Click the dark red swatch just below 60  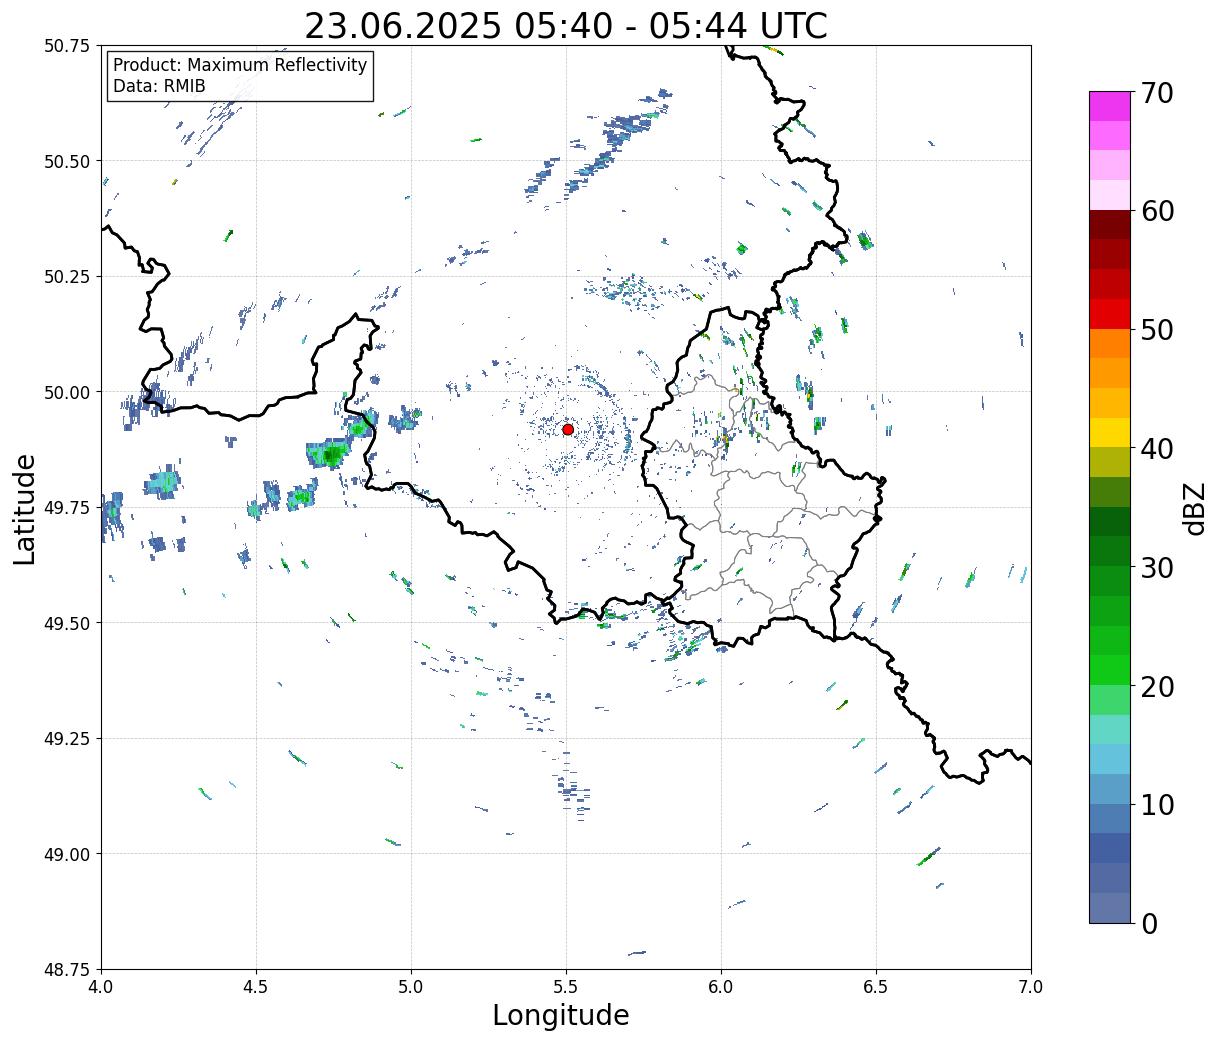point(1110,225)
